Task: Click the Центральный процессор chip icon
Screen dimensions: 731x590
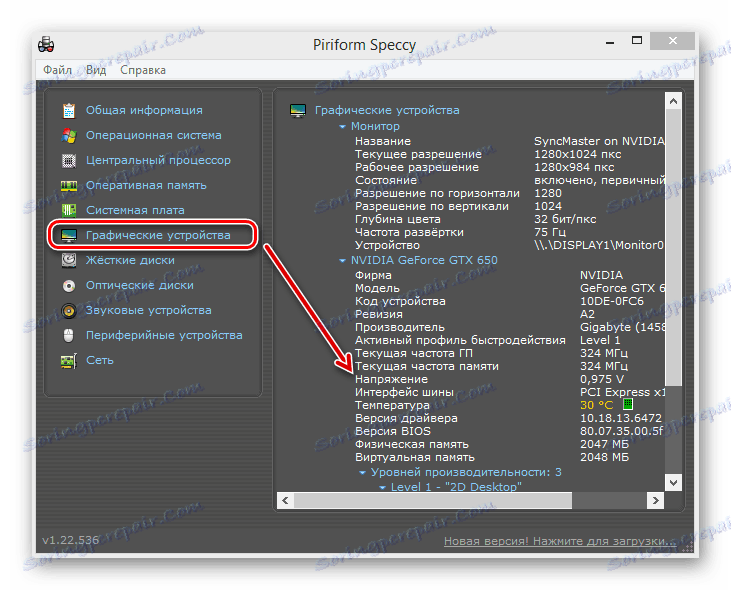Action: (x=69, y=161)
